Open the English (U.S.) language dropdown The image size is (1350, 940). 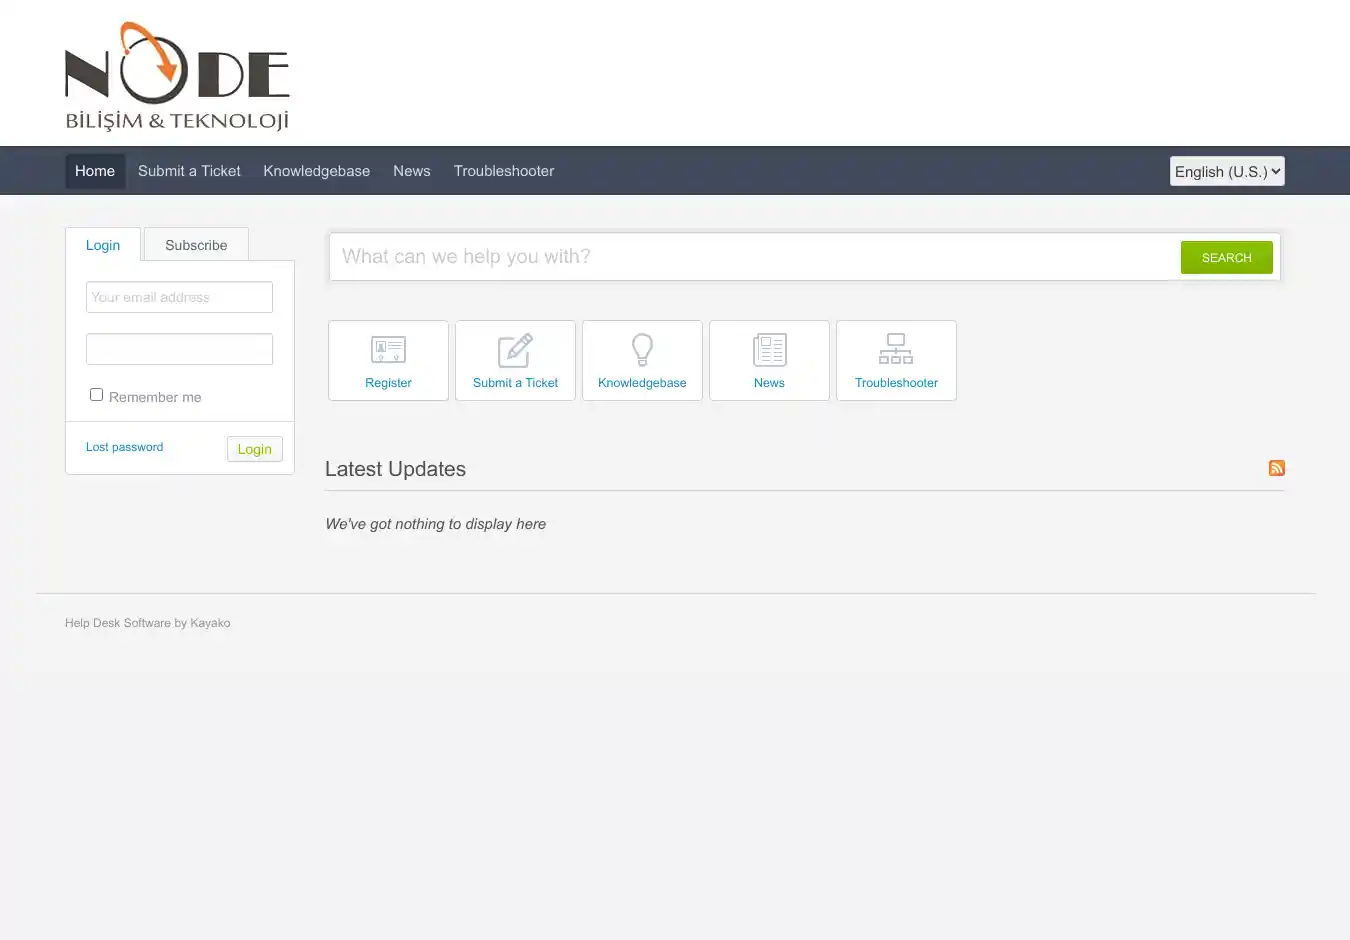[1227, 171]
